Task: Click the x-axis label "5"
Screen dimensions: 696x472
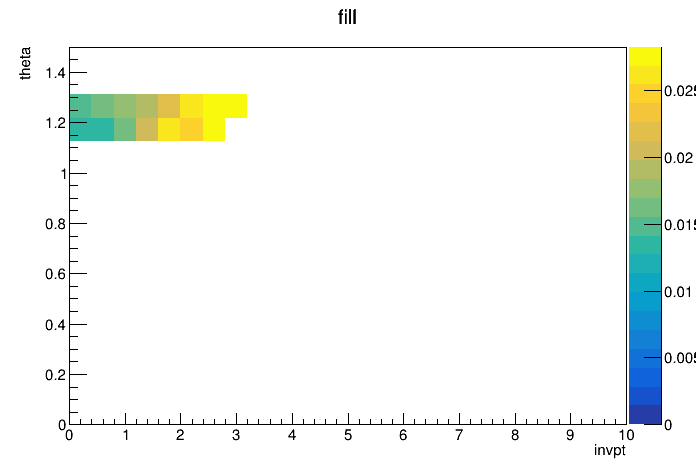Action: [x=348, y=435]
